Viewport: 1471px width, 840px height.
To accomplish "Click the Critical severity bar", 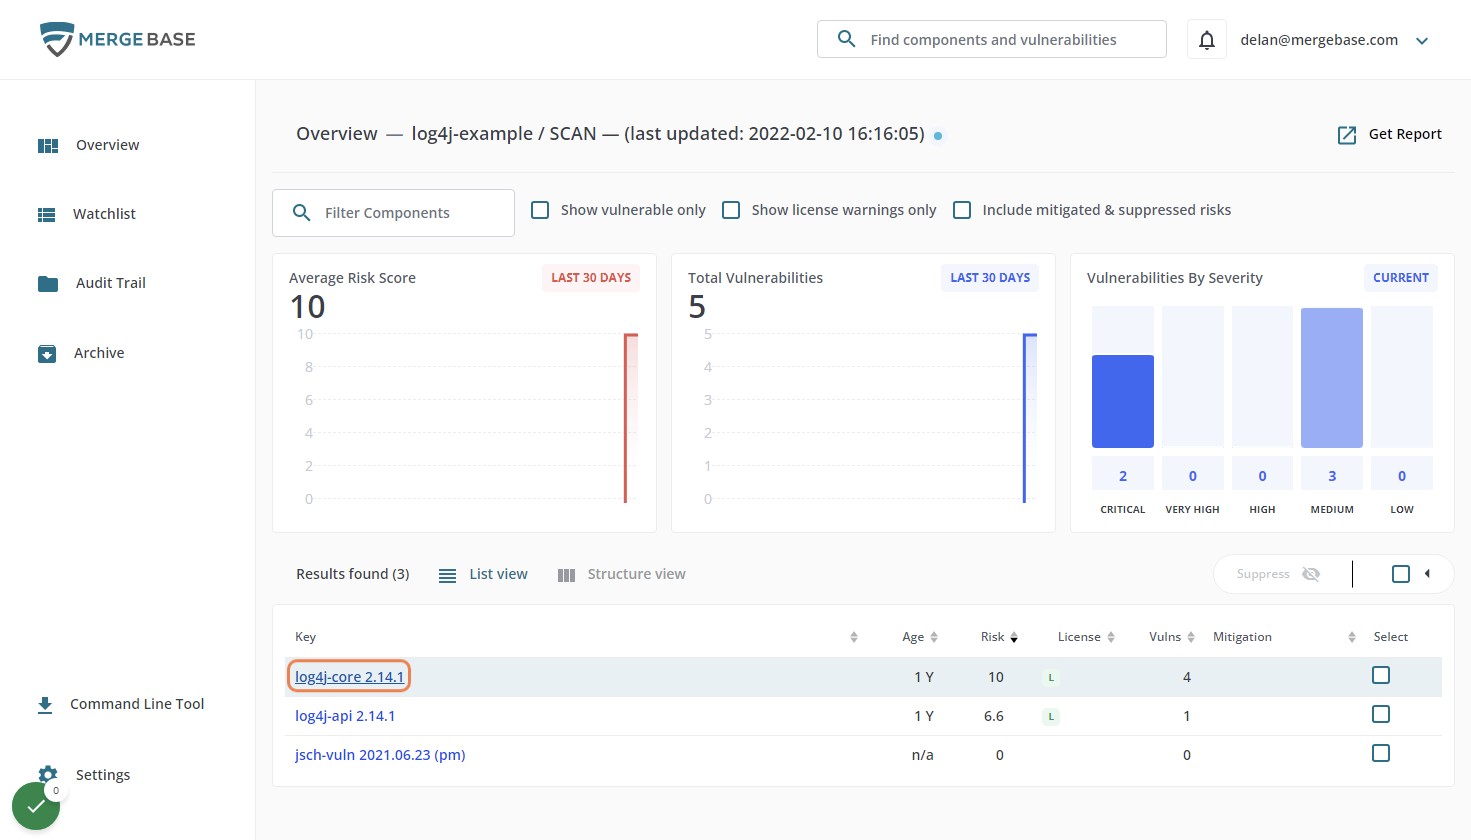I will (1123, 401).
